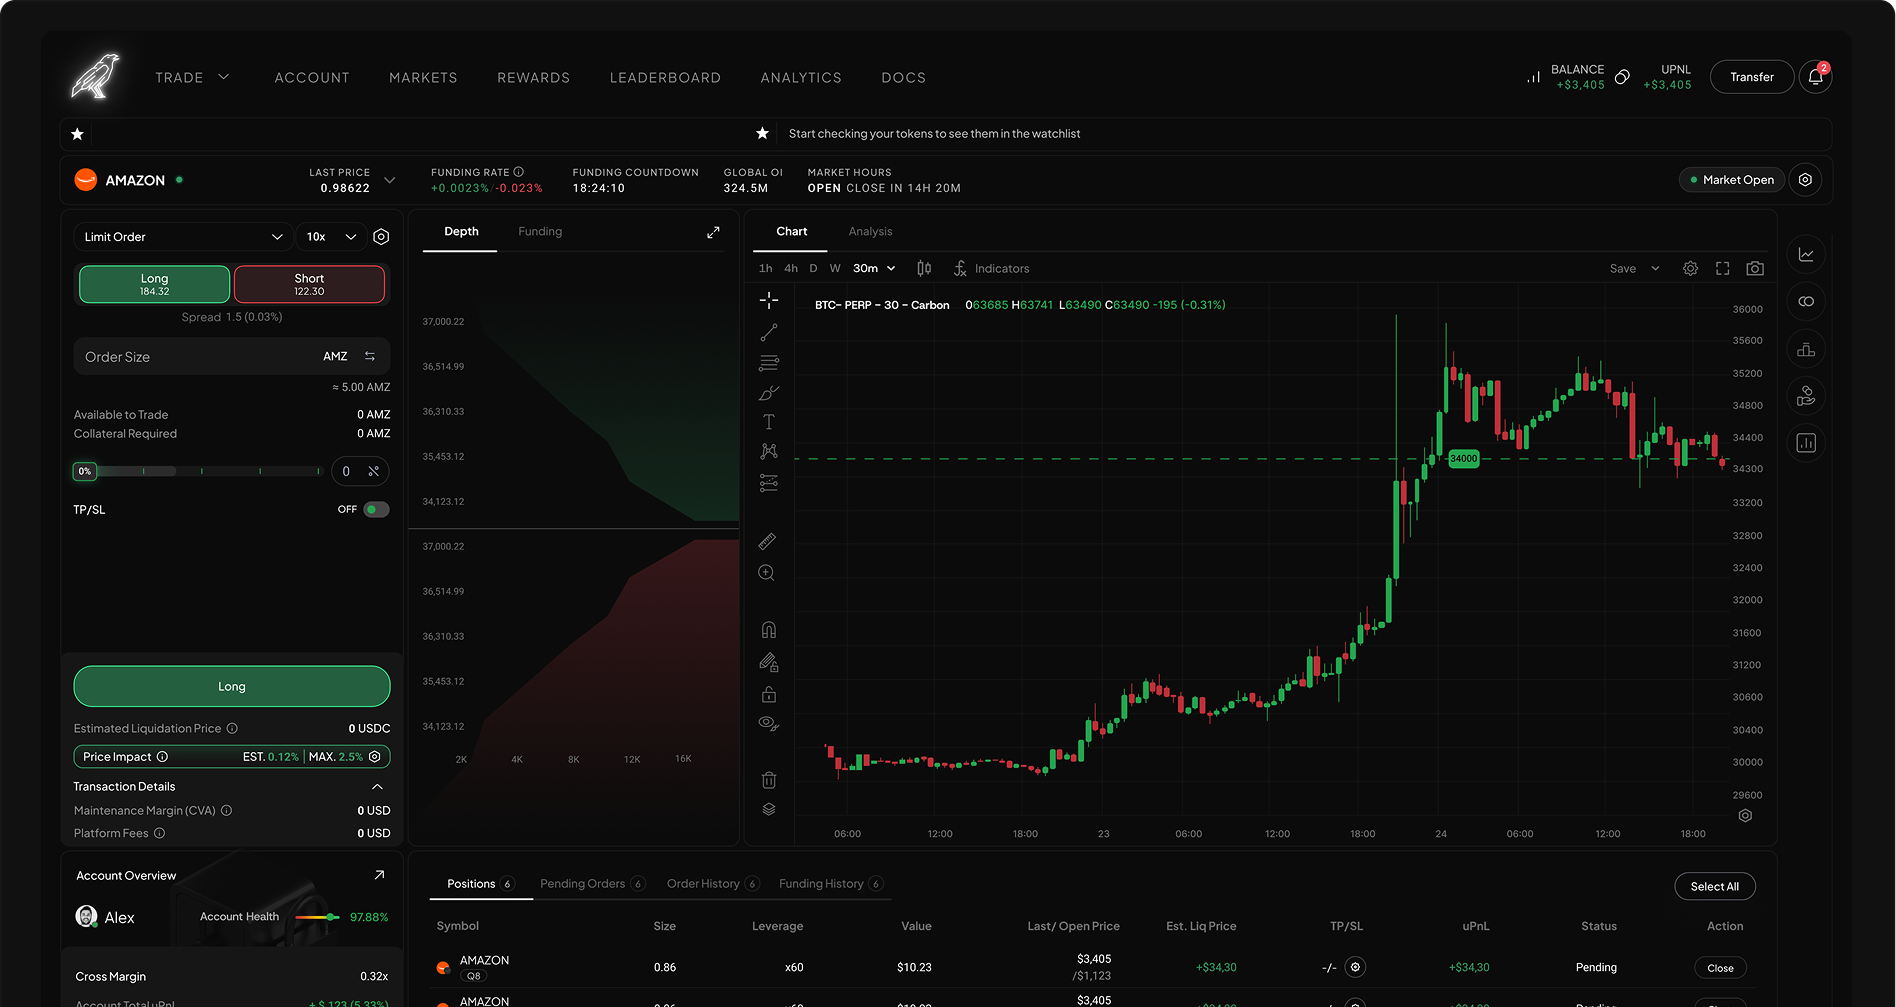Image resolution: width=1896 pixels, height=1007 pixels.
Task: Click the raven logo icon
Action: click(x=95, y=76)
